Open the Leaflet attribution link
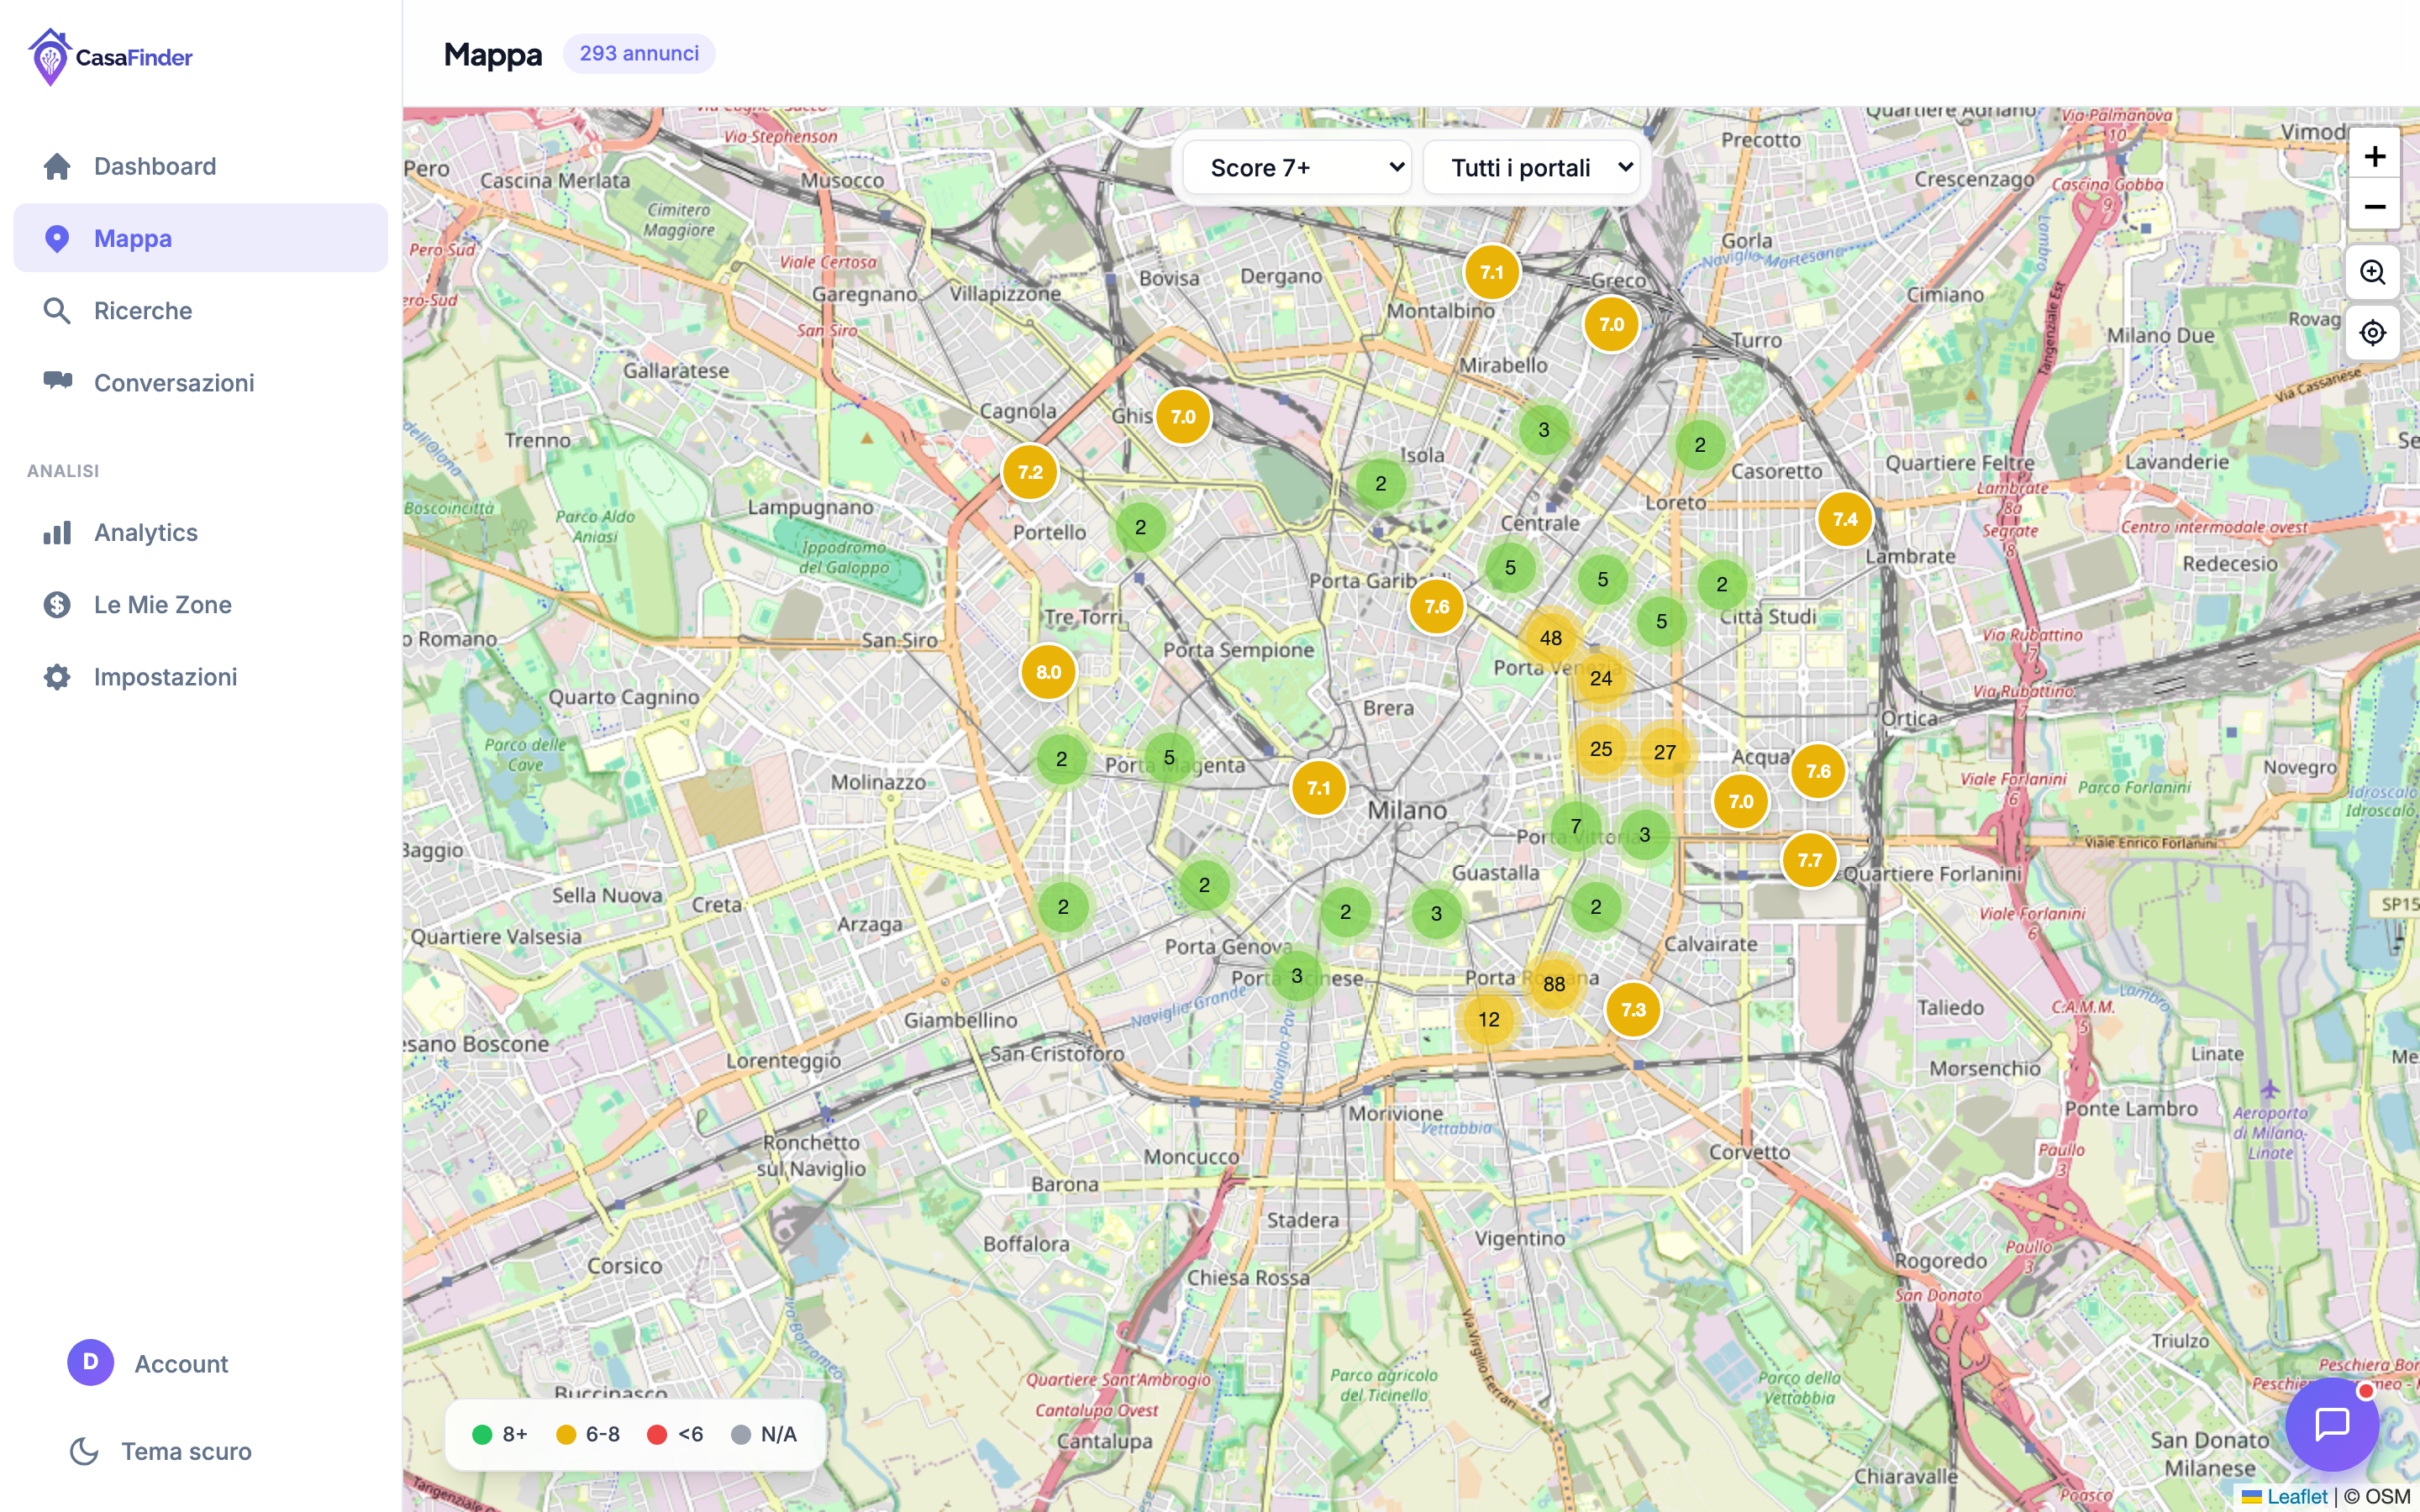This screenshot has width=2420, height=1512. 2296,1496
